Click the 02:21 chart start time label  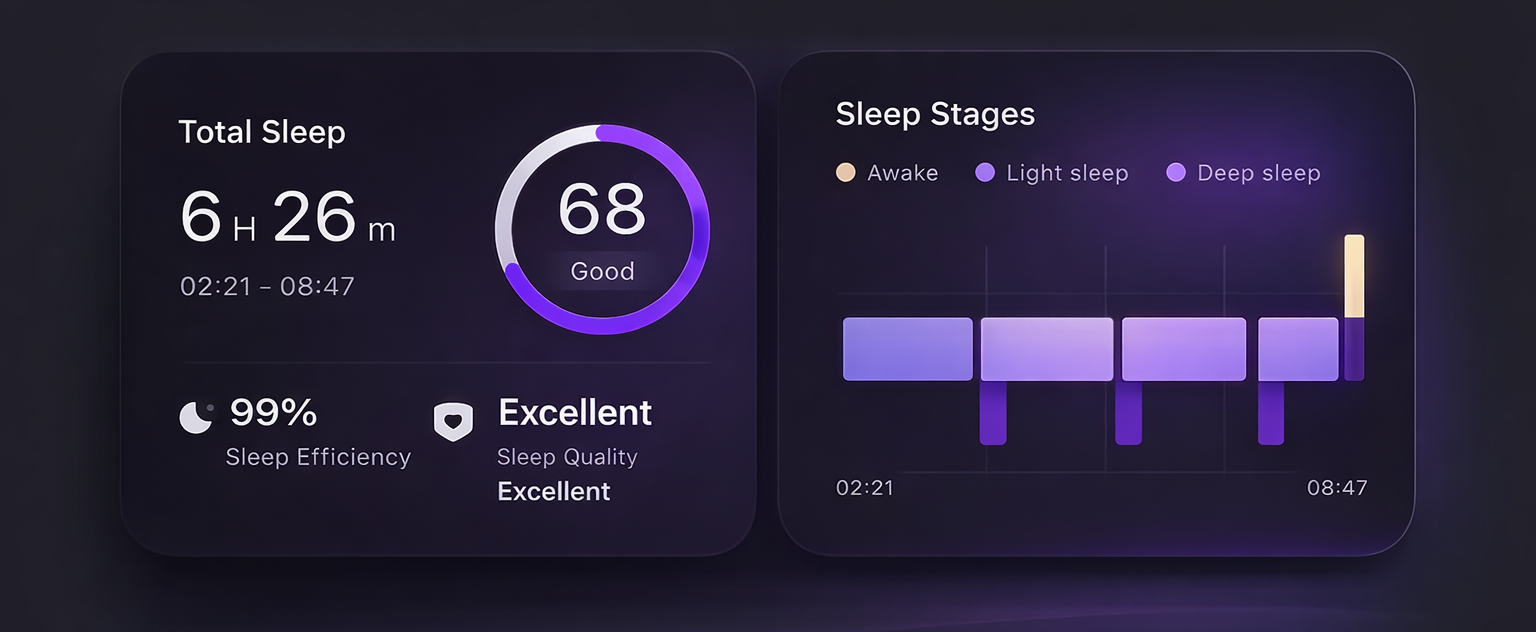(865, 488)
